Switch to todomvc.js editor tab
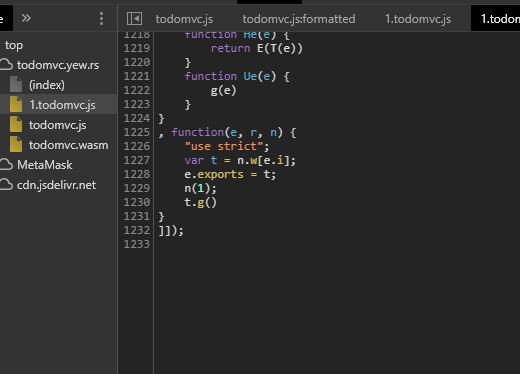 pos(184,19)
